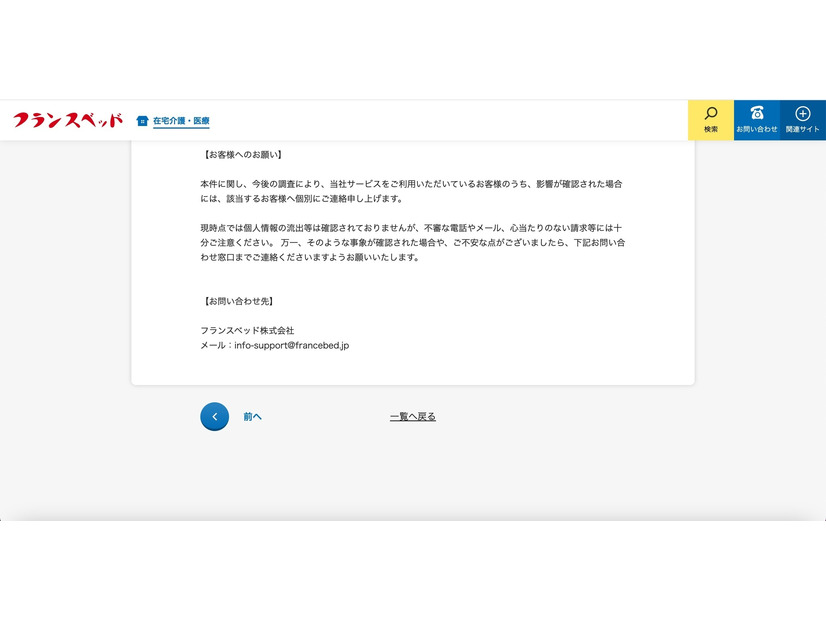Click the 一覧へ戻る link

coord(412,415)
